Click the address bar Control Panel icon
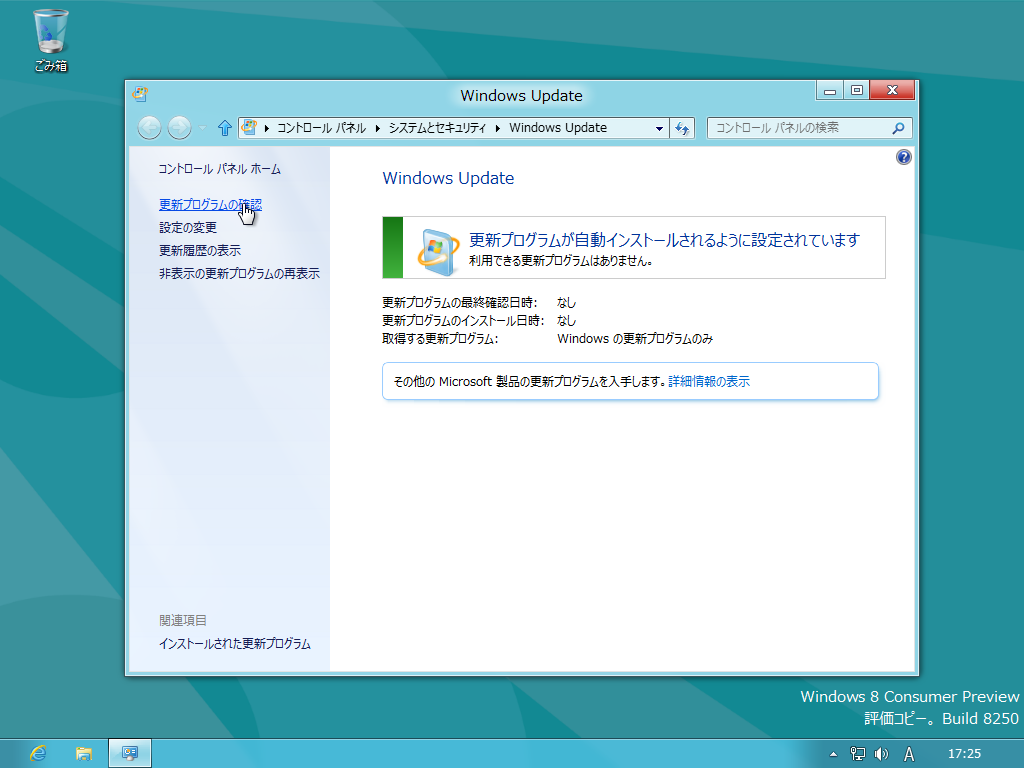The height and width of the screenshot is (768, 1024). 249,127
